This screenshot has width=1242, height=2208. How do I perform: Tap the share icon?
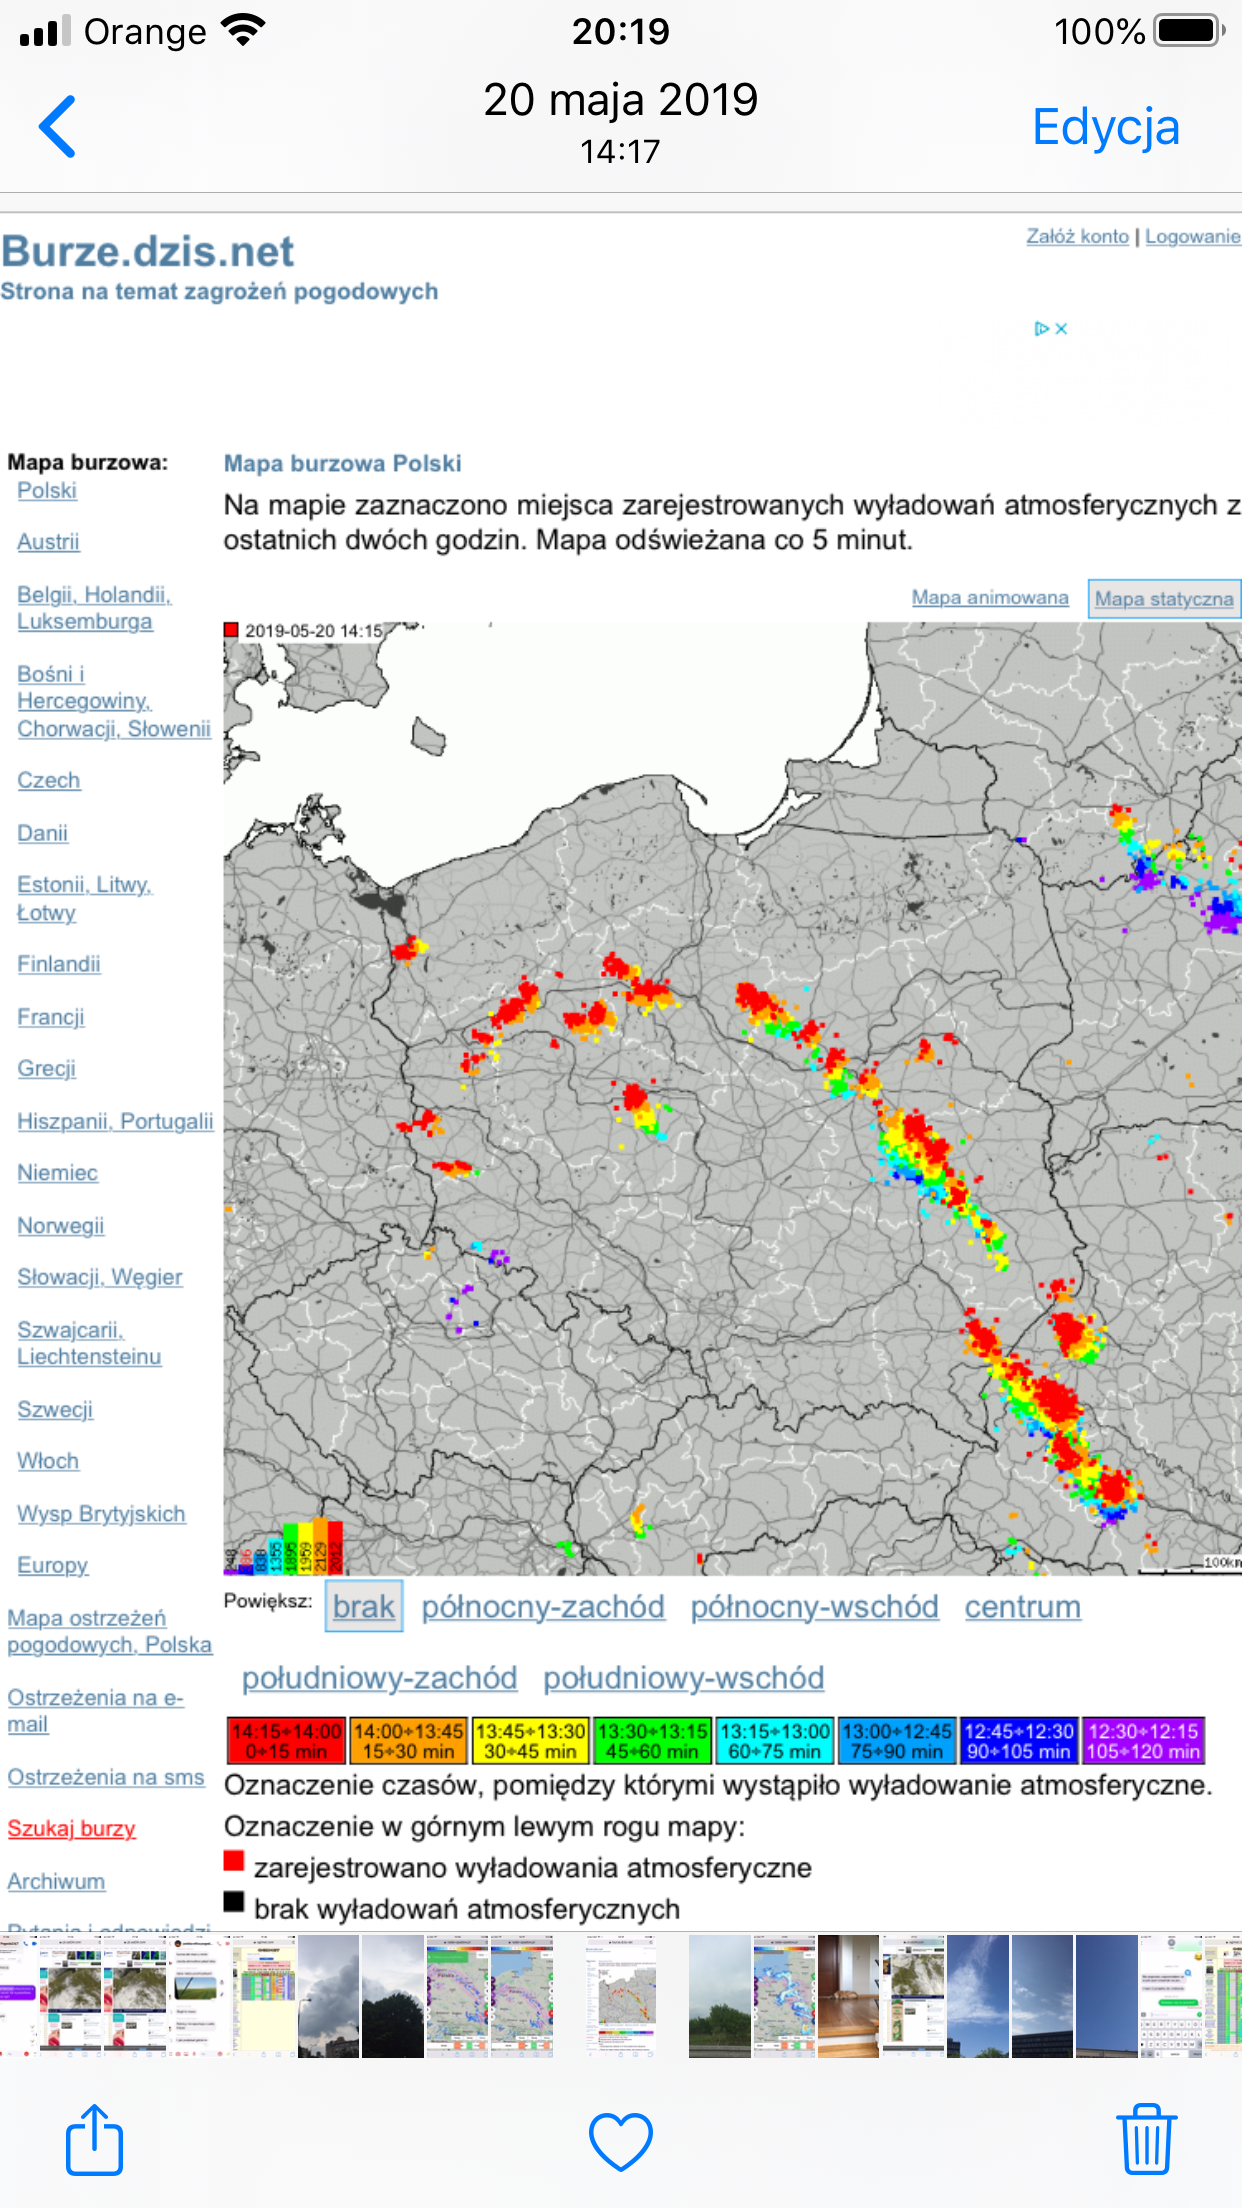(94, 2141)
